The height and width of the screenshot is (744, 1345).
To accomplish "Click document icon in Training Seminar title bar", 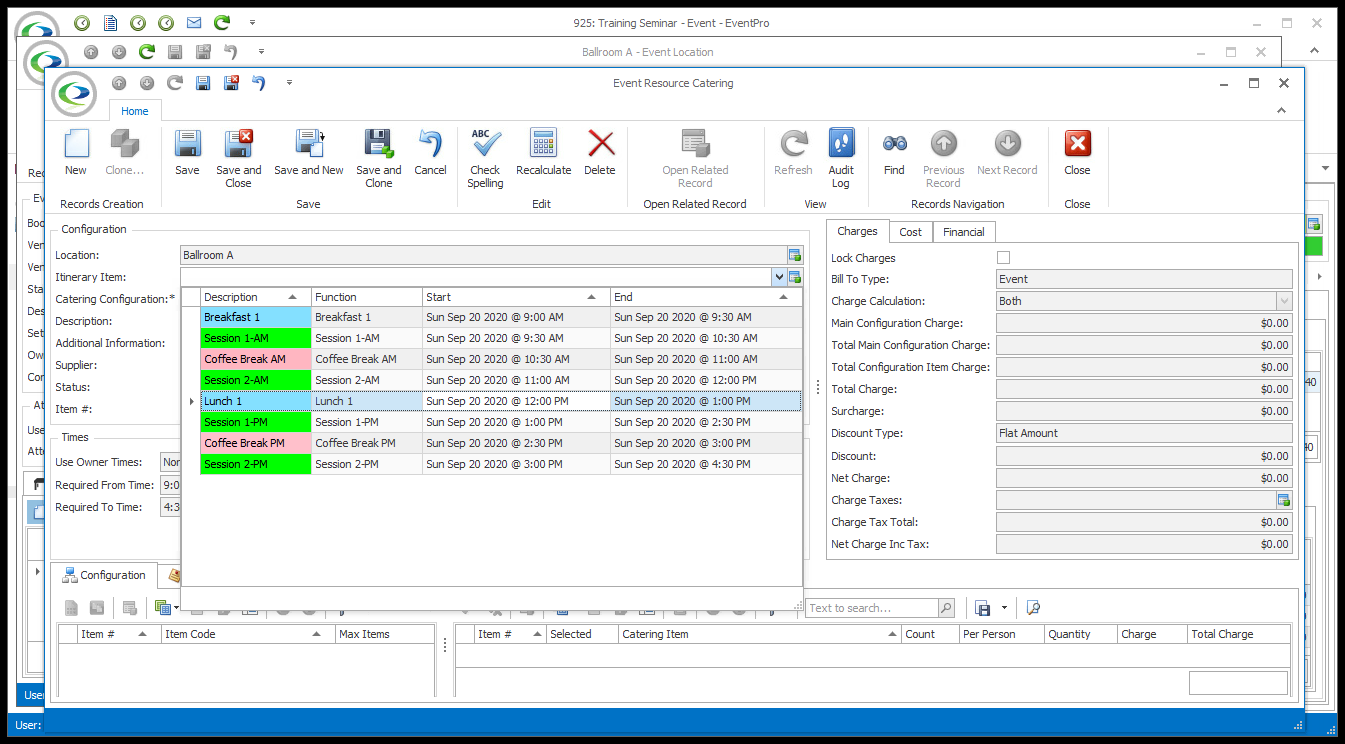I will point(110,21).
